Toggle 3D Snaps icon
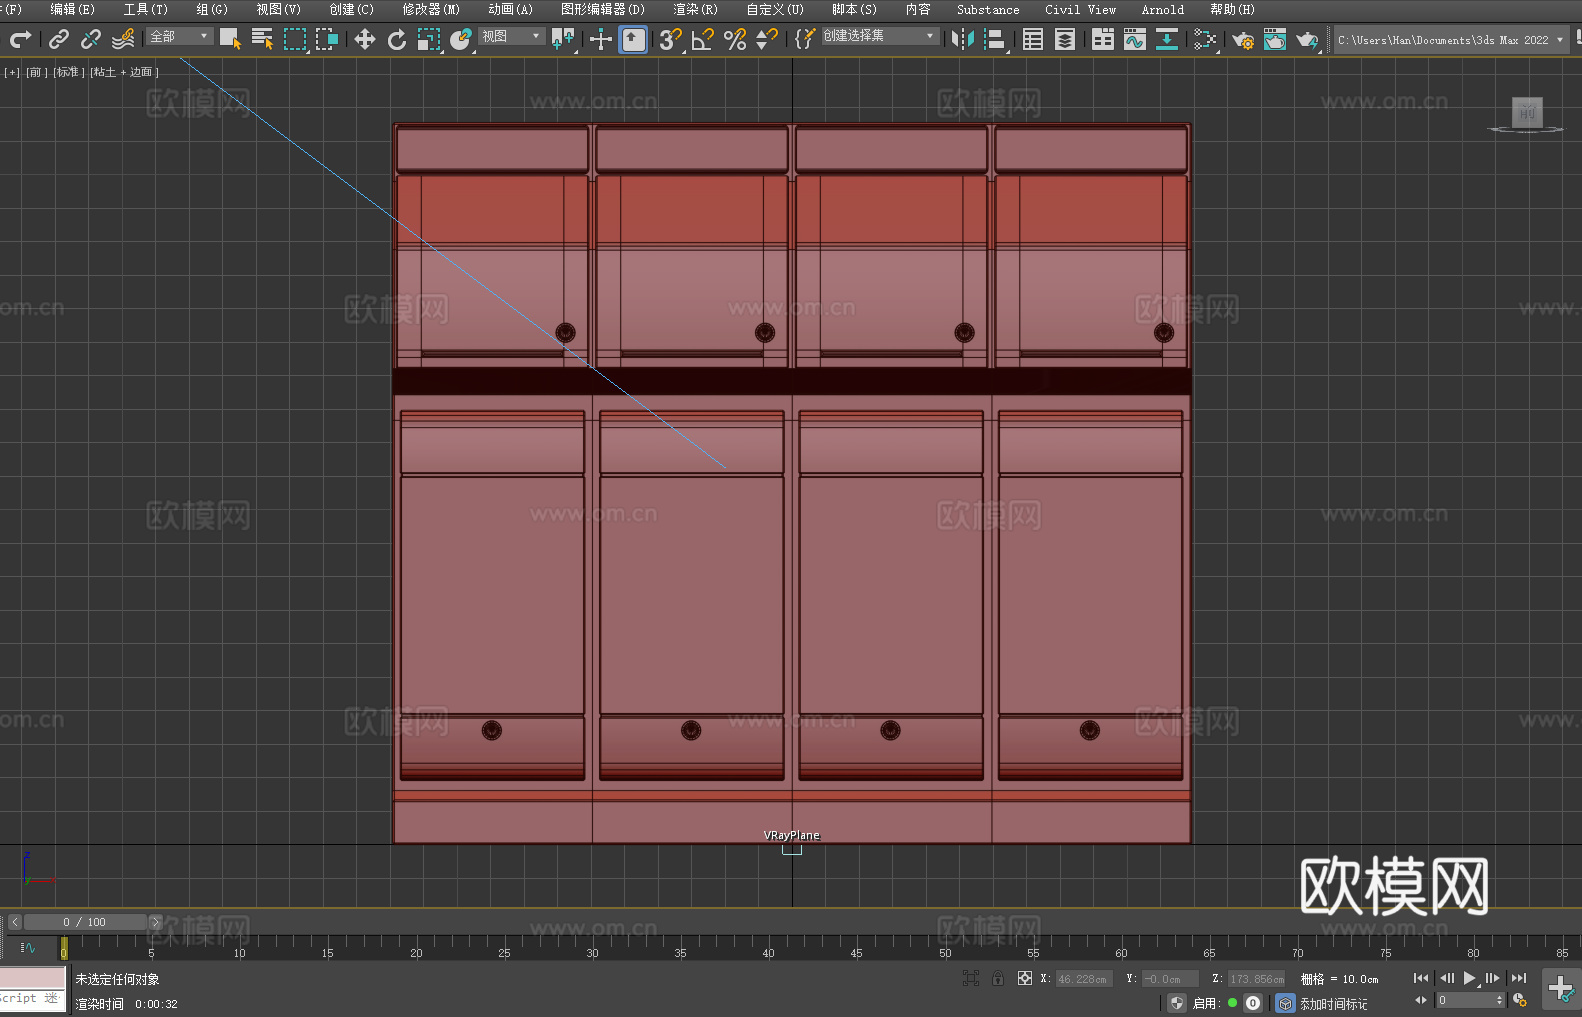The image size is (1582, 1017). point(670,39)
